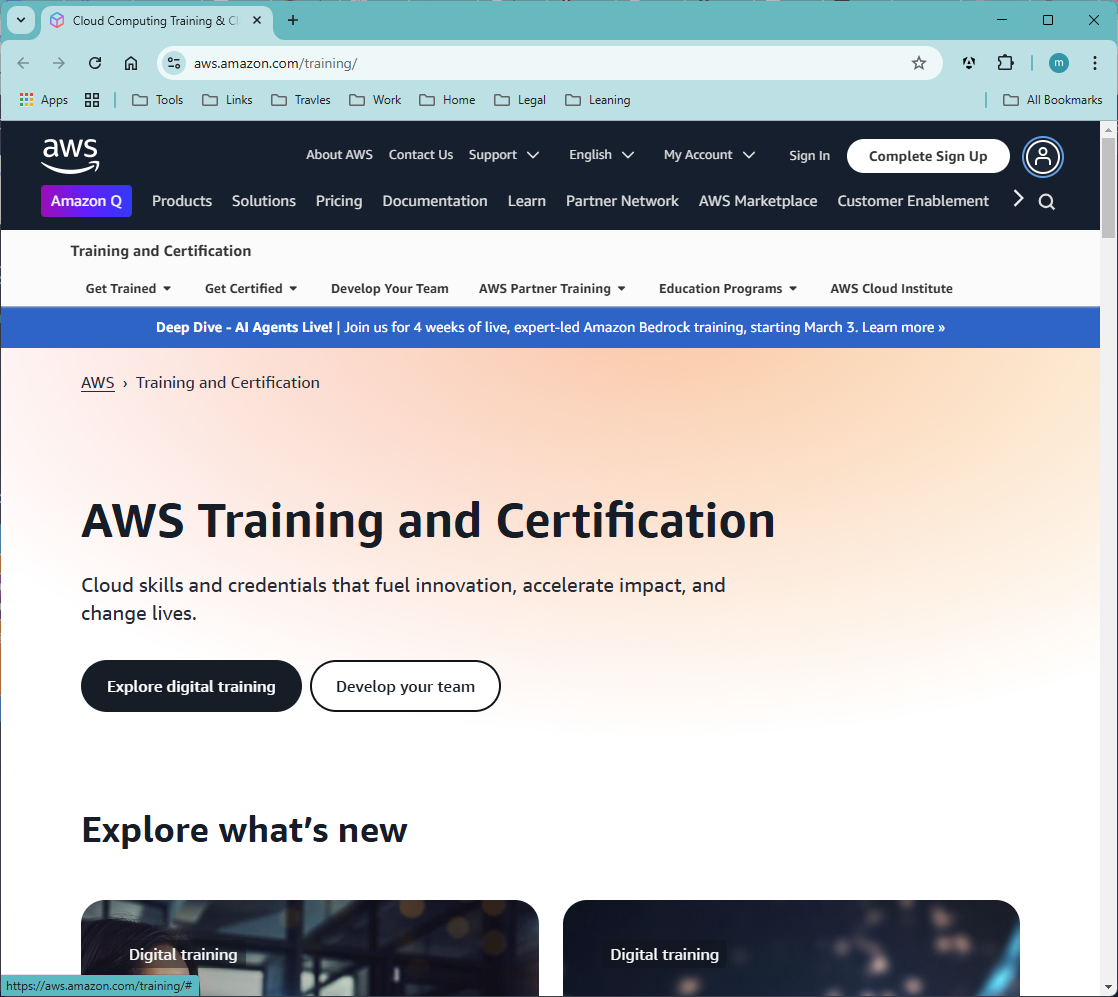Open the AWS Cloud Institute tab
This screenshot has width=1118, height=997.
(x=891, y=289)
